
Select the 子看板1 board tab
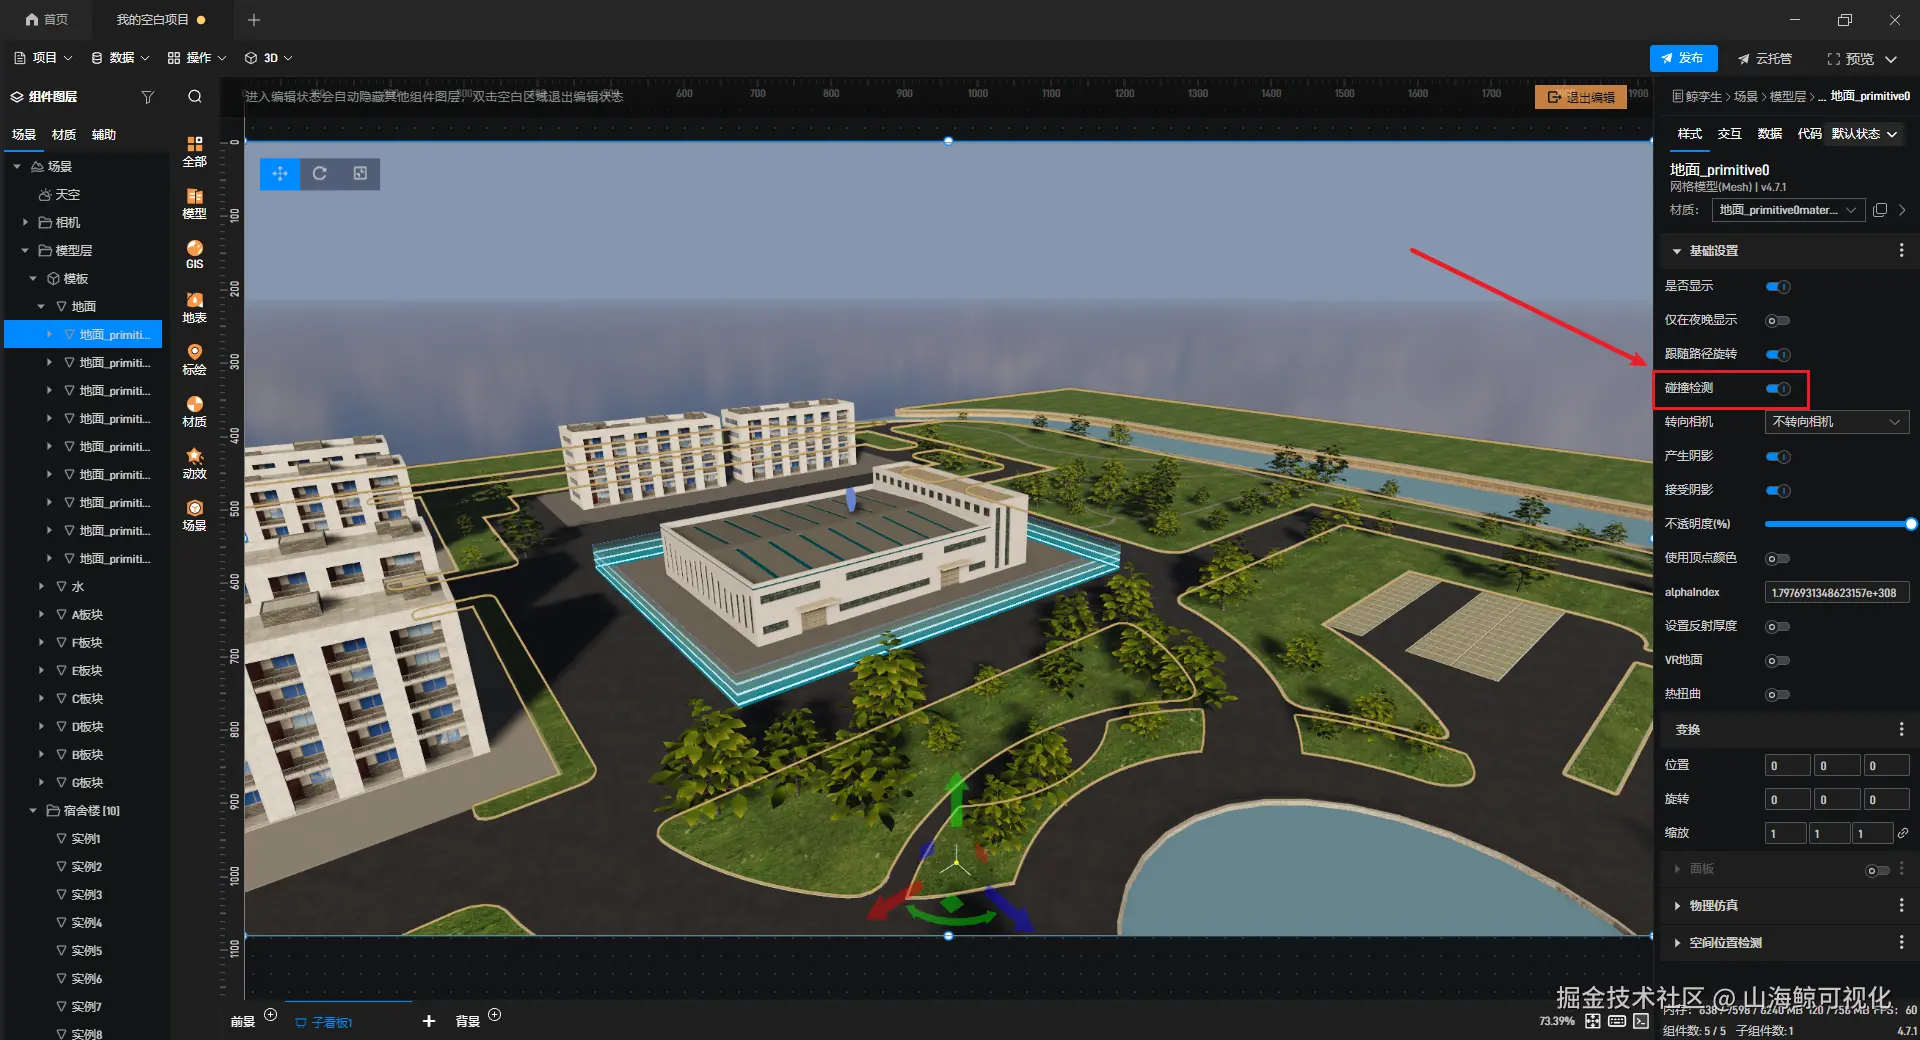[x=324, y=1022]
